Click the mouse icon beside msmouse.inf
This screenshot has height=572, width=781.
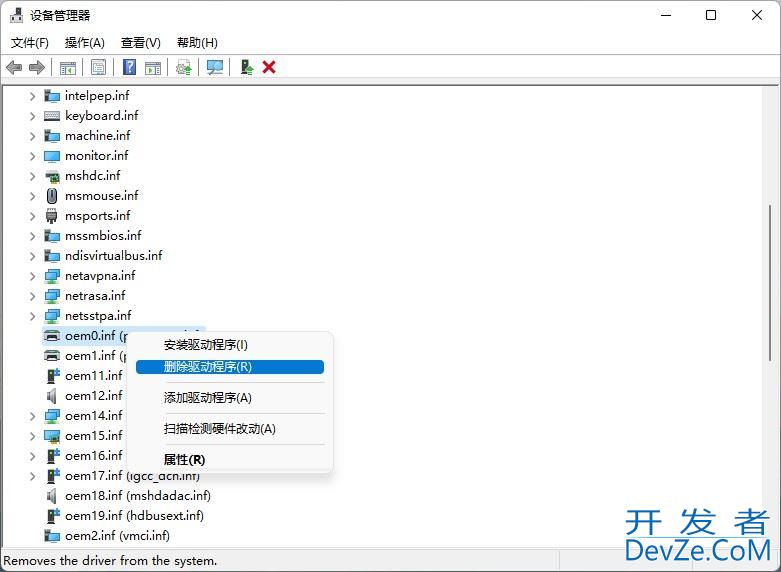pyautogui.click(x=52, y=196)
